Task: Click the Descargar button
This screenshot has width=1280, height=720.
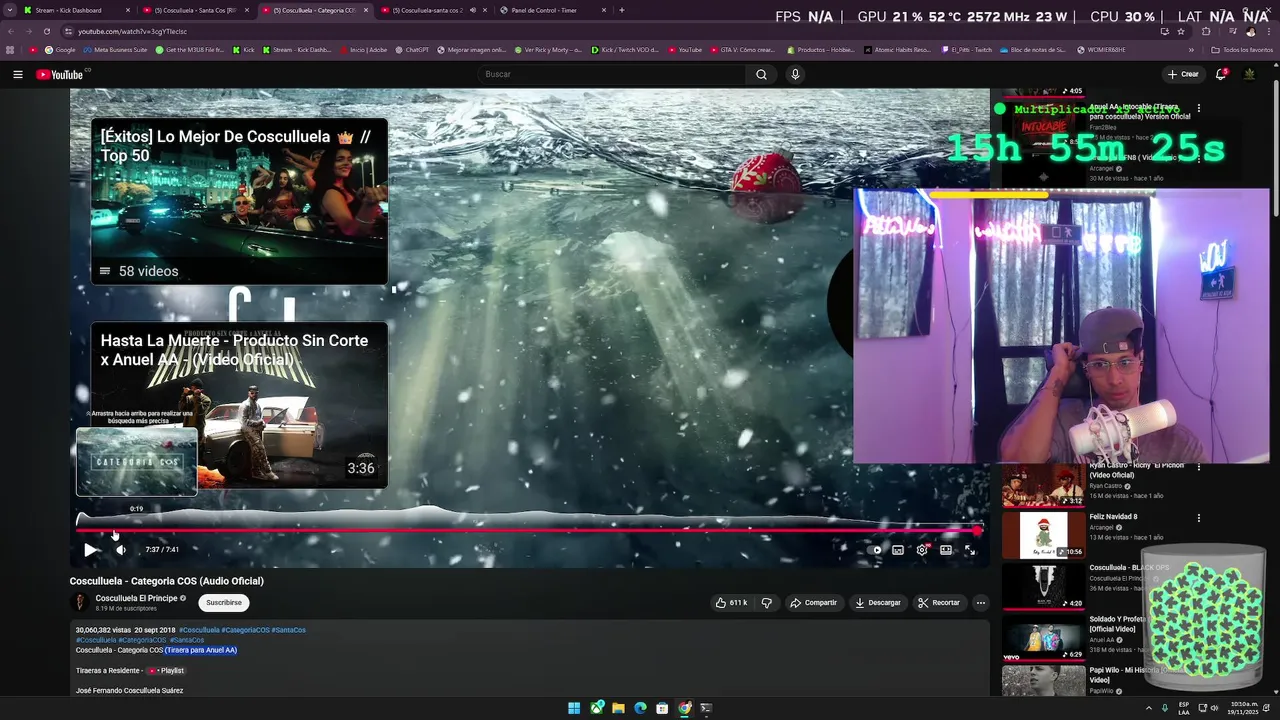Action: [878, 603]
